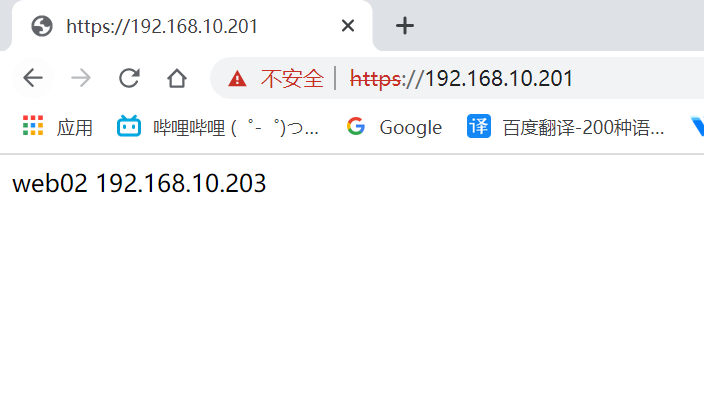Screen dimensions: 704x419
Task: Click the browser back arrow
Action: [x=33, y=78]
